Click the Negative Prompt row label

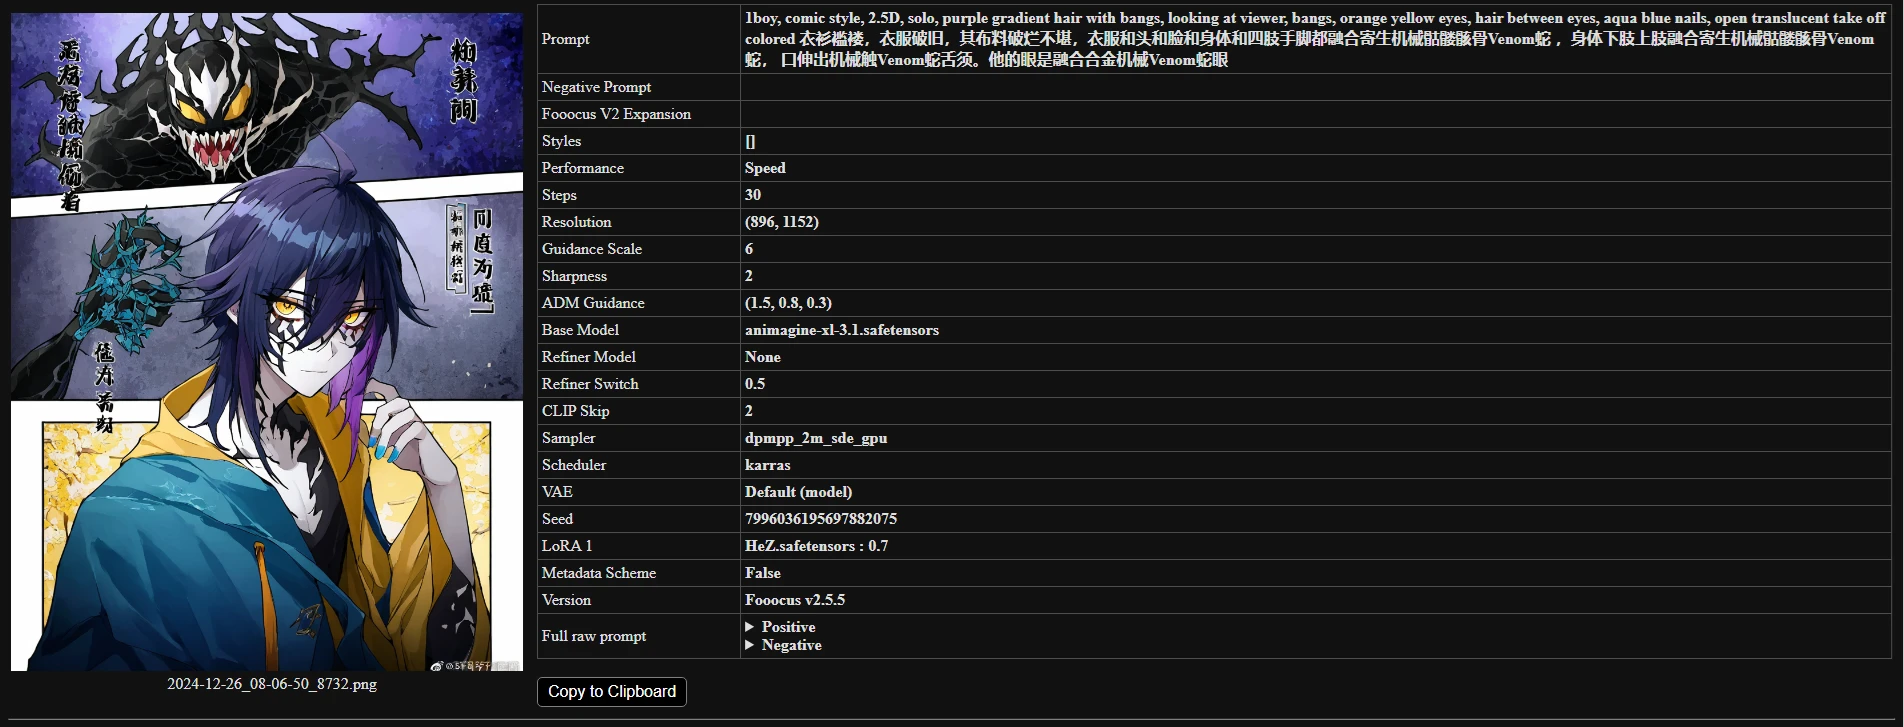[597, 87]
